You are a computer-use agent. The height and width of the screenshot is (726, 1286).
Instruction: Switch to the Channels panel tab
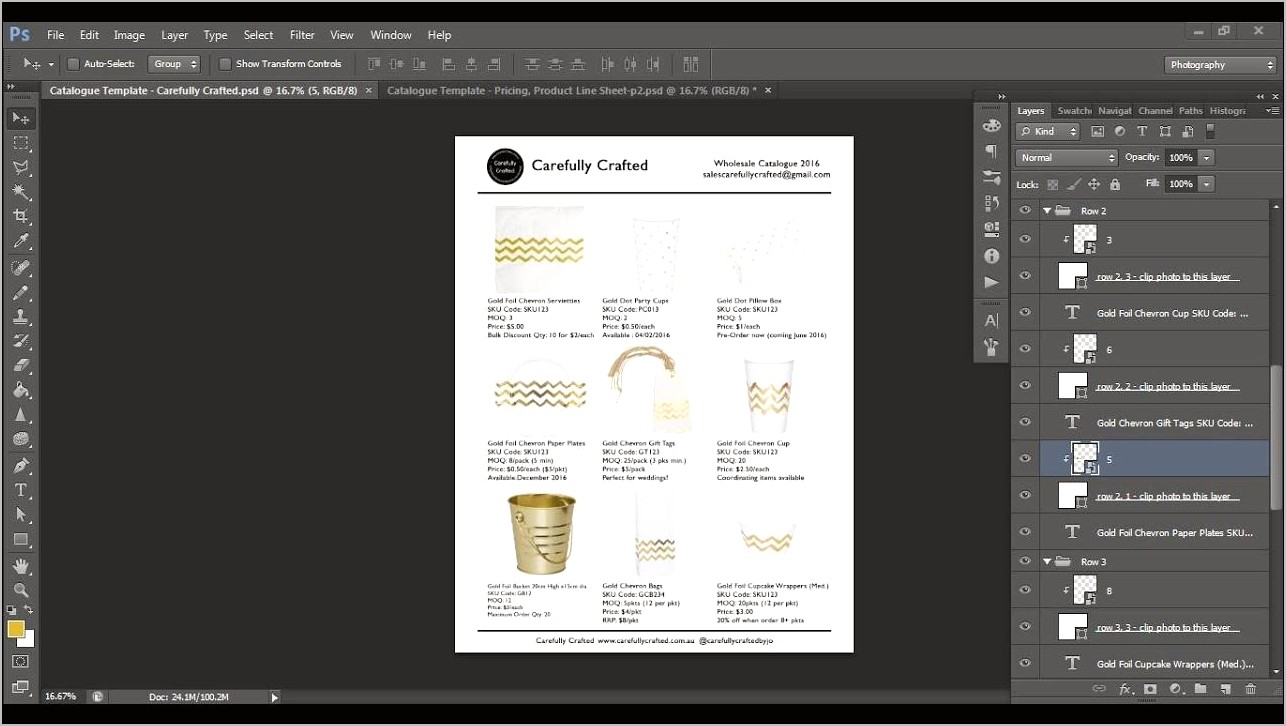pyautogui.click(x=1155, y=111)
